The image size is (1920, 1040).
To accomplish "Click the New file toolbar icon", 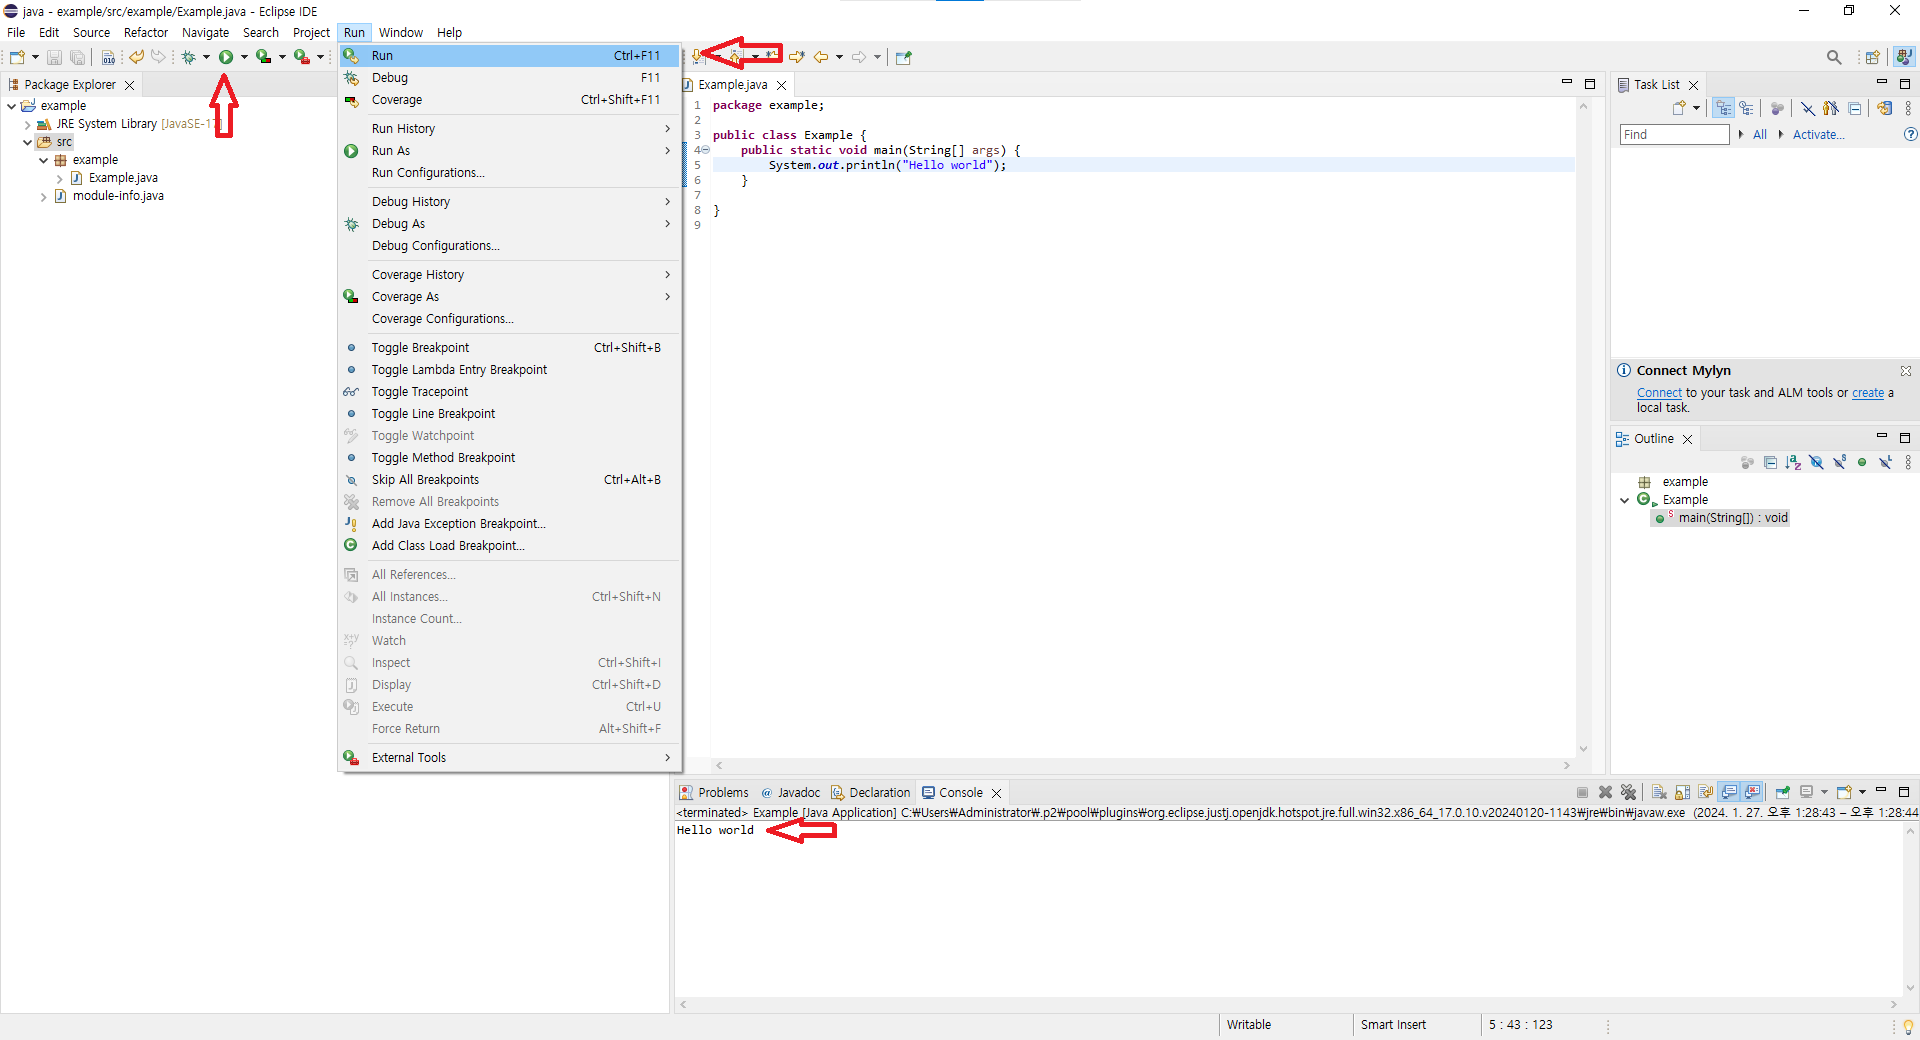I will click(x=17, y=57).
